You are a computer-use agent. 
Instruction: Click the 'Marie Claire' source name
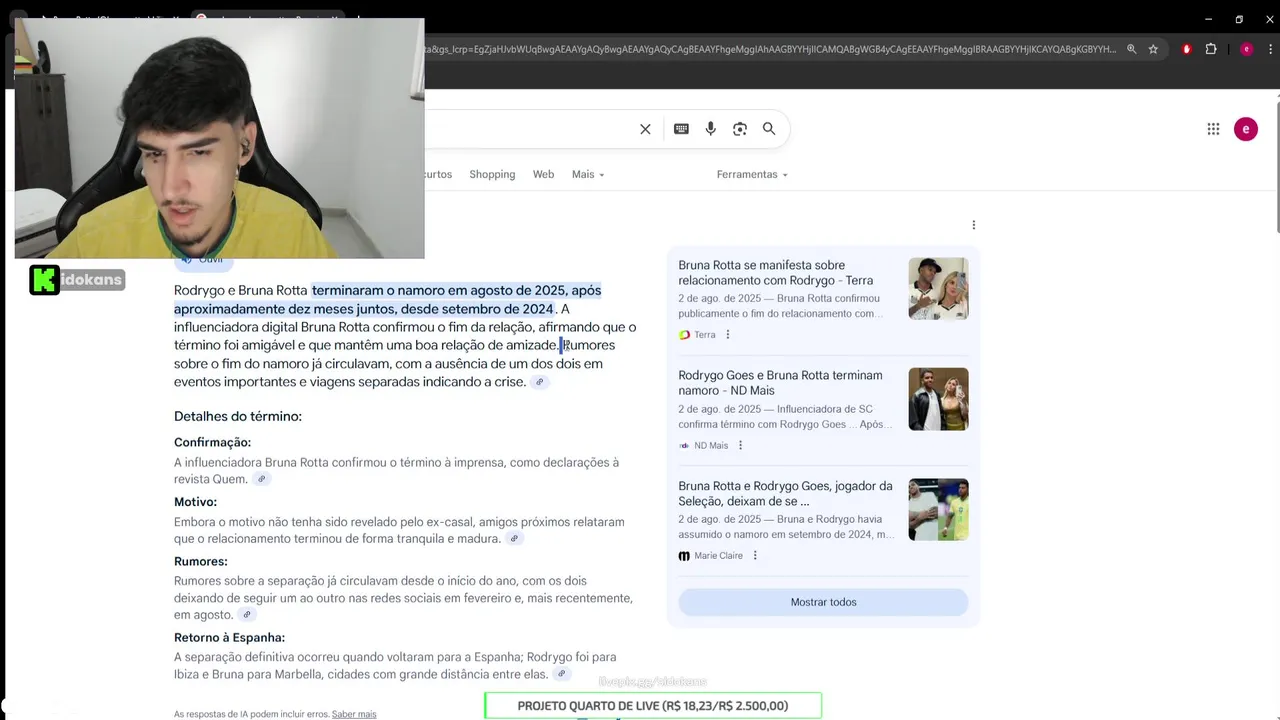[718, 556]
